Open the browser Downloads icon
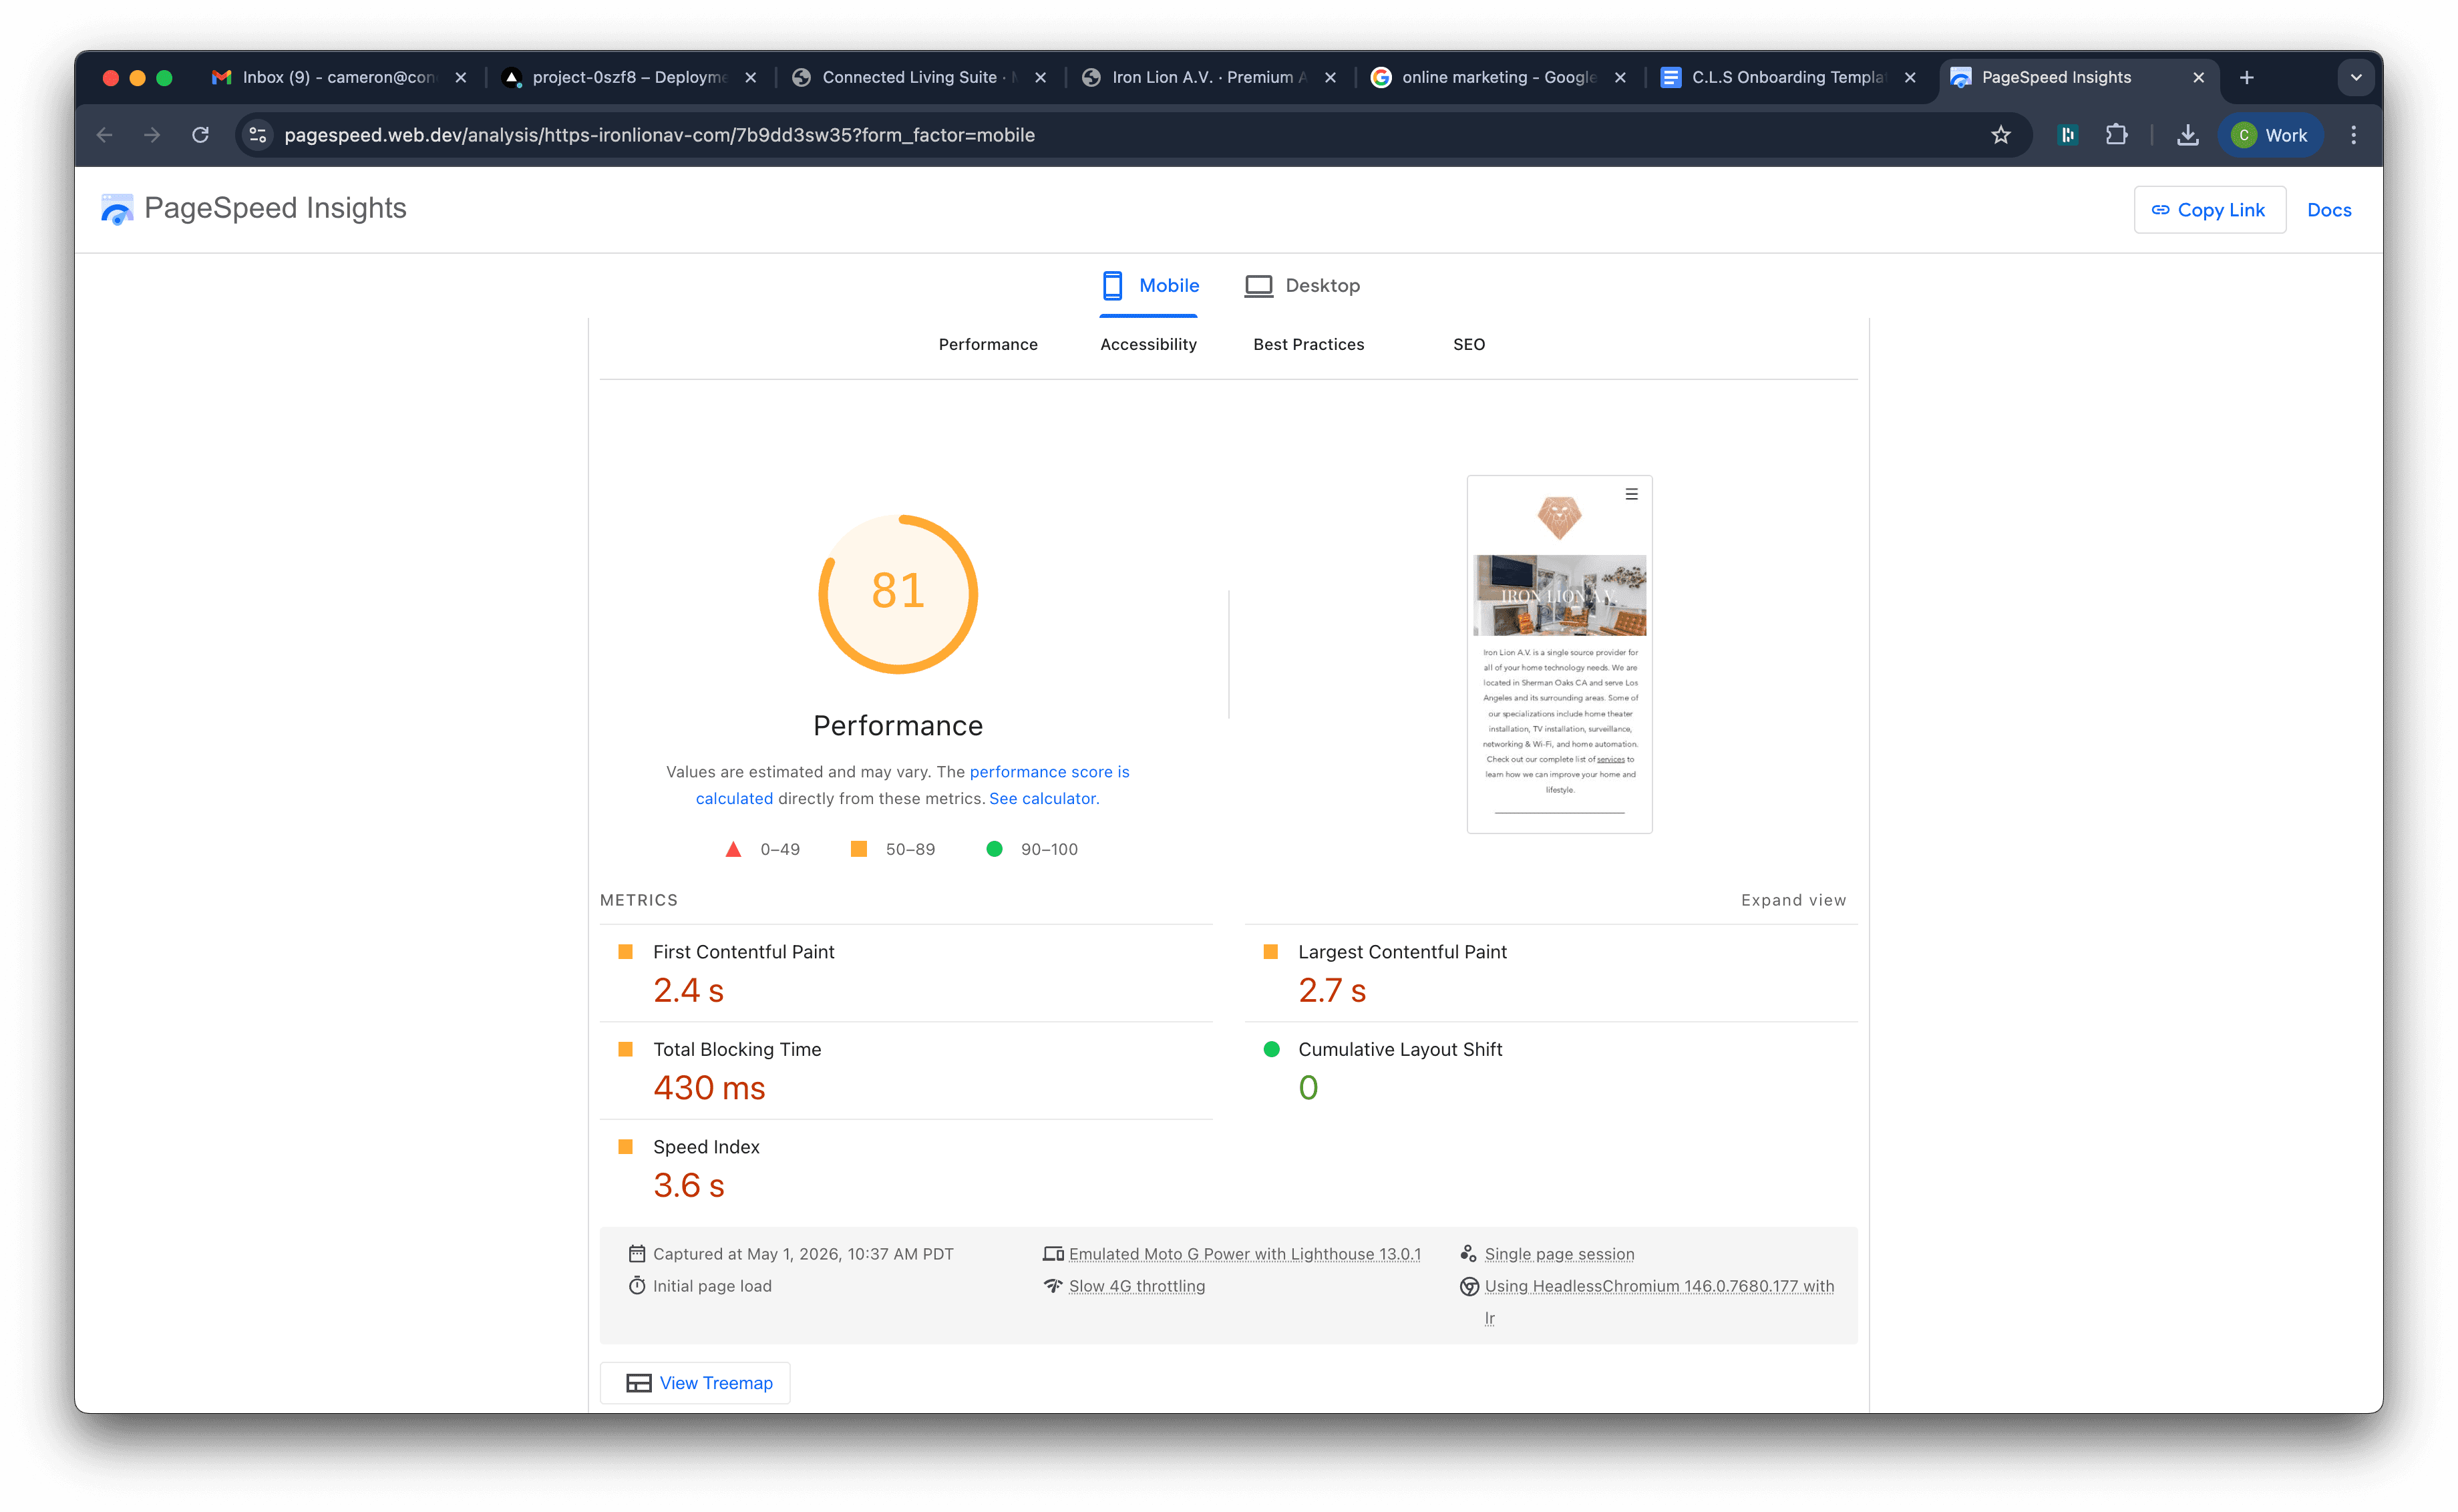The width and height of the screenshot is (2458, 1512). coord(2187,135)
